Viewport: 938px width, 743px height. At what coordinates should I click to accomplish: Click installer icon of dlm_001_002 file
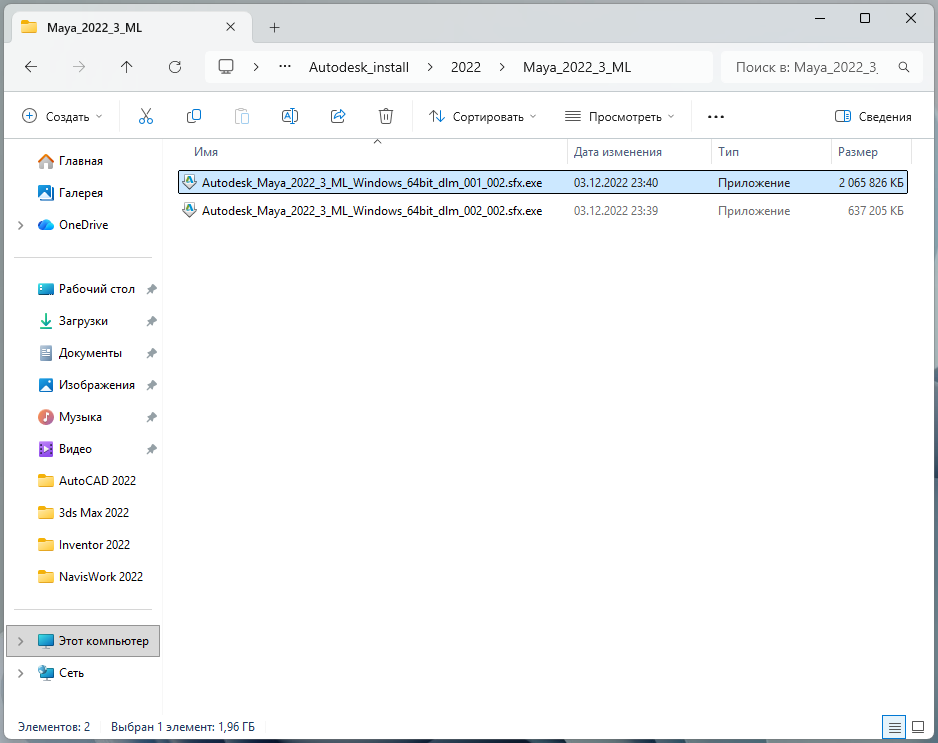(x=190, y=182)
